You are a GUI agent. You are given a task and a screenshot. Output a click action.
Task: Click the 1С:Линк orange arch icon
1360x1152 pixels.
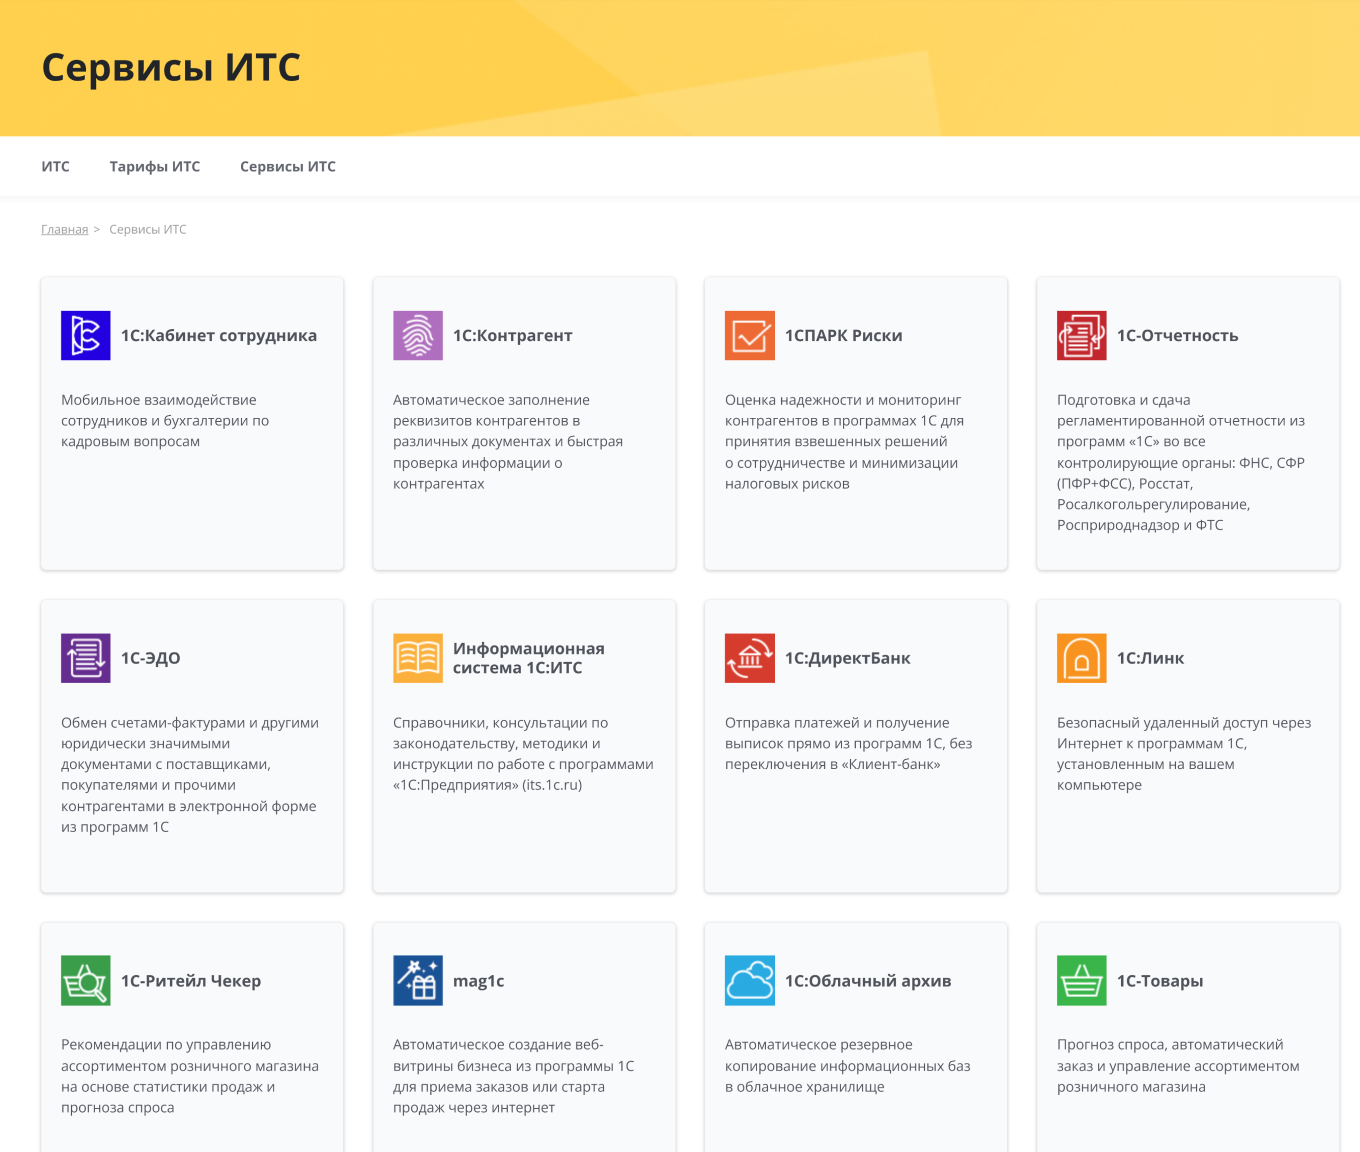tap(1082, 658)
